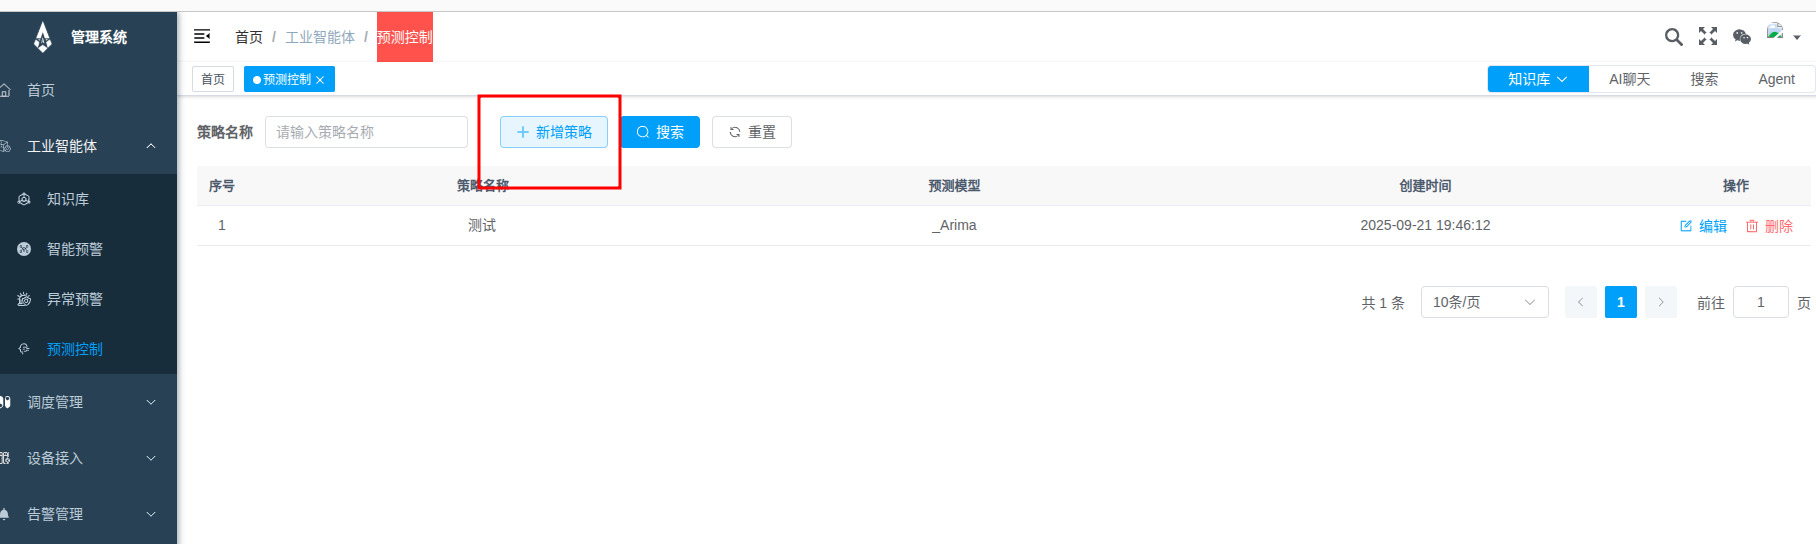Open the 知识库 dropdown in top right
1816x544 pixels.
point(1537,79)
